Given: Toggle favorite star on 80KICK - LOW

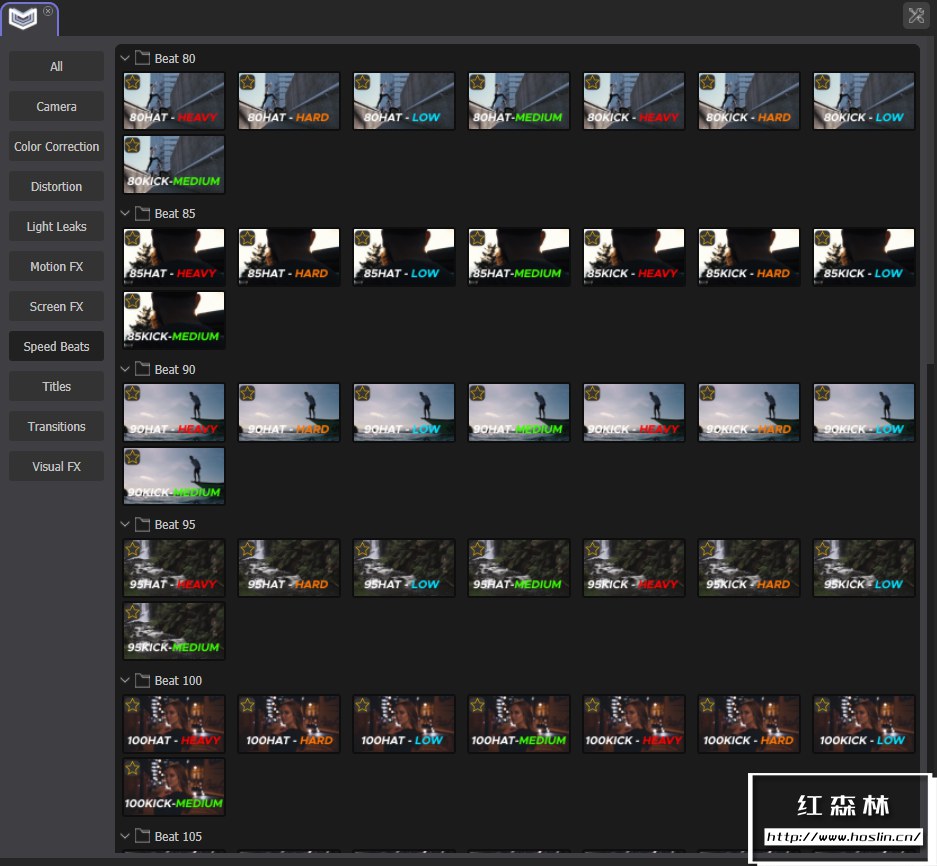Looking at the screenshot, I should [x=822, y=82].
